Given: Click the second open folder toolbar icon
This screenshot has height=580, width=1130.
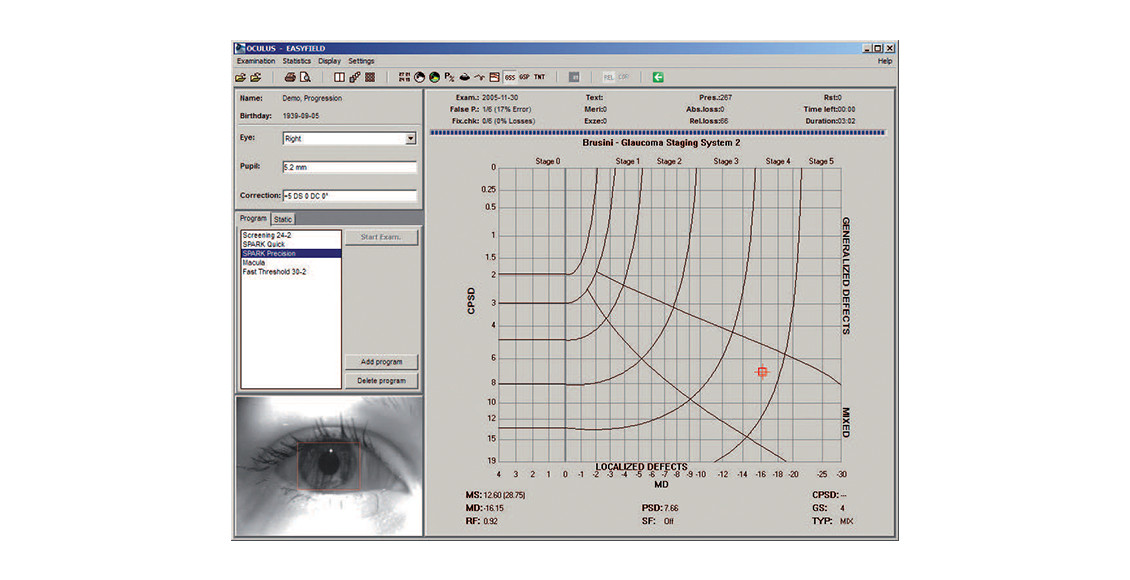Looking at the screenshot, I should (x=255, y=77).
